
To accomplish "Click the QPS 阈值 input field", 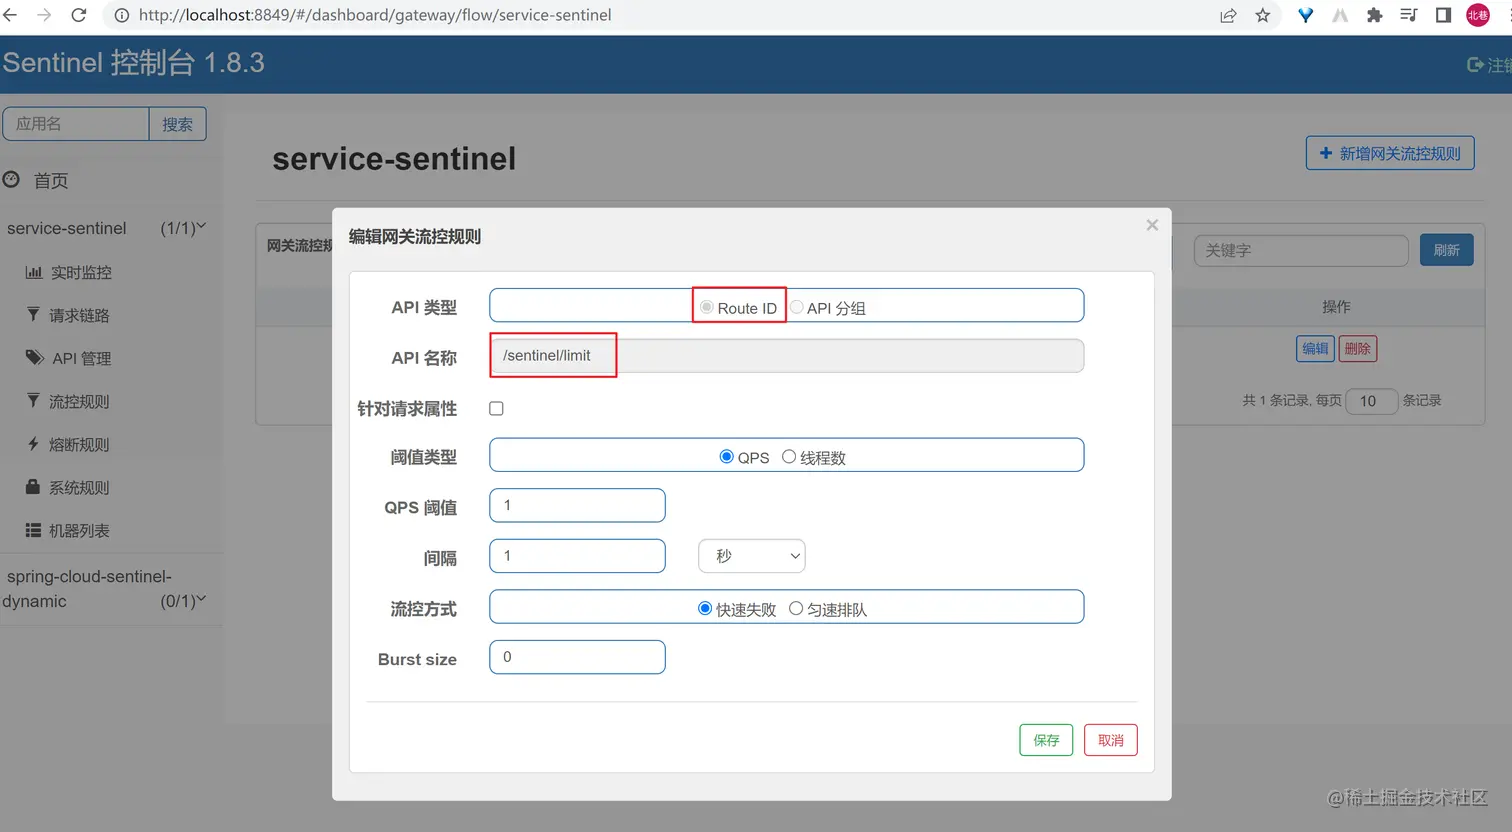I will (x=577, y=505).
